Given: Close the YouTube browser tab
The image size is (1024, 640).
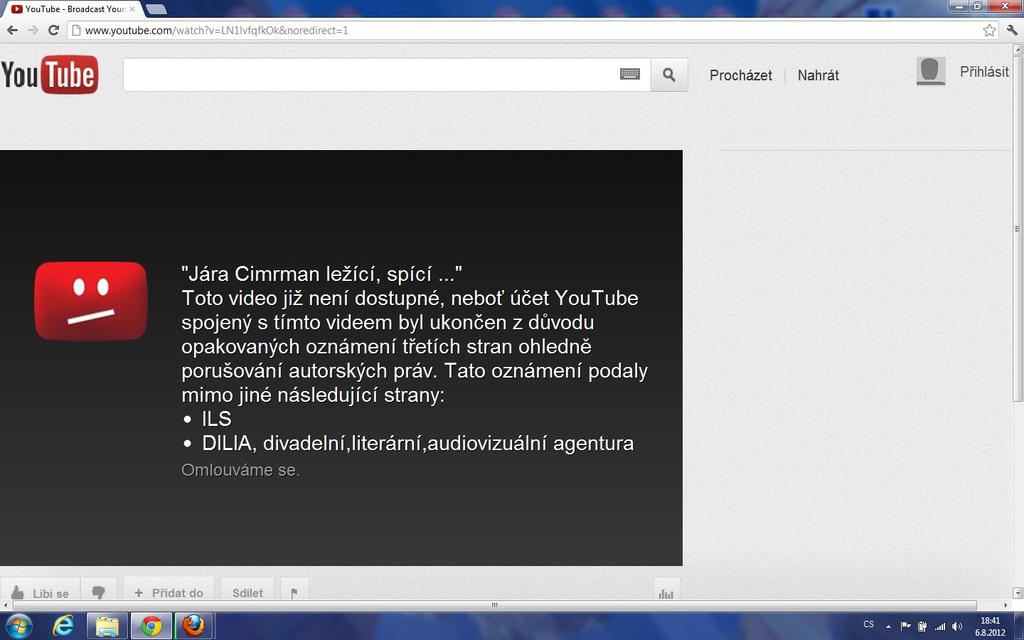Looking at the screenshot, I should (x=132, y=9).
